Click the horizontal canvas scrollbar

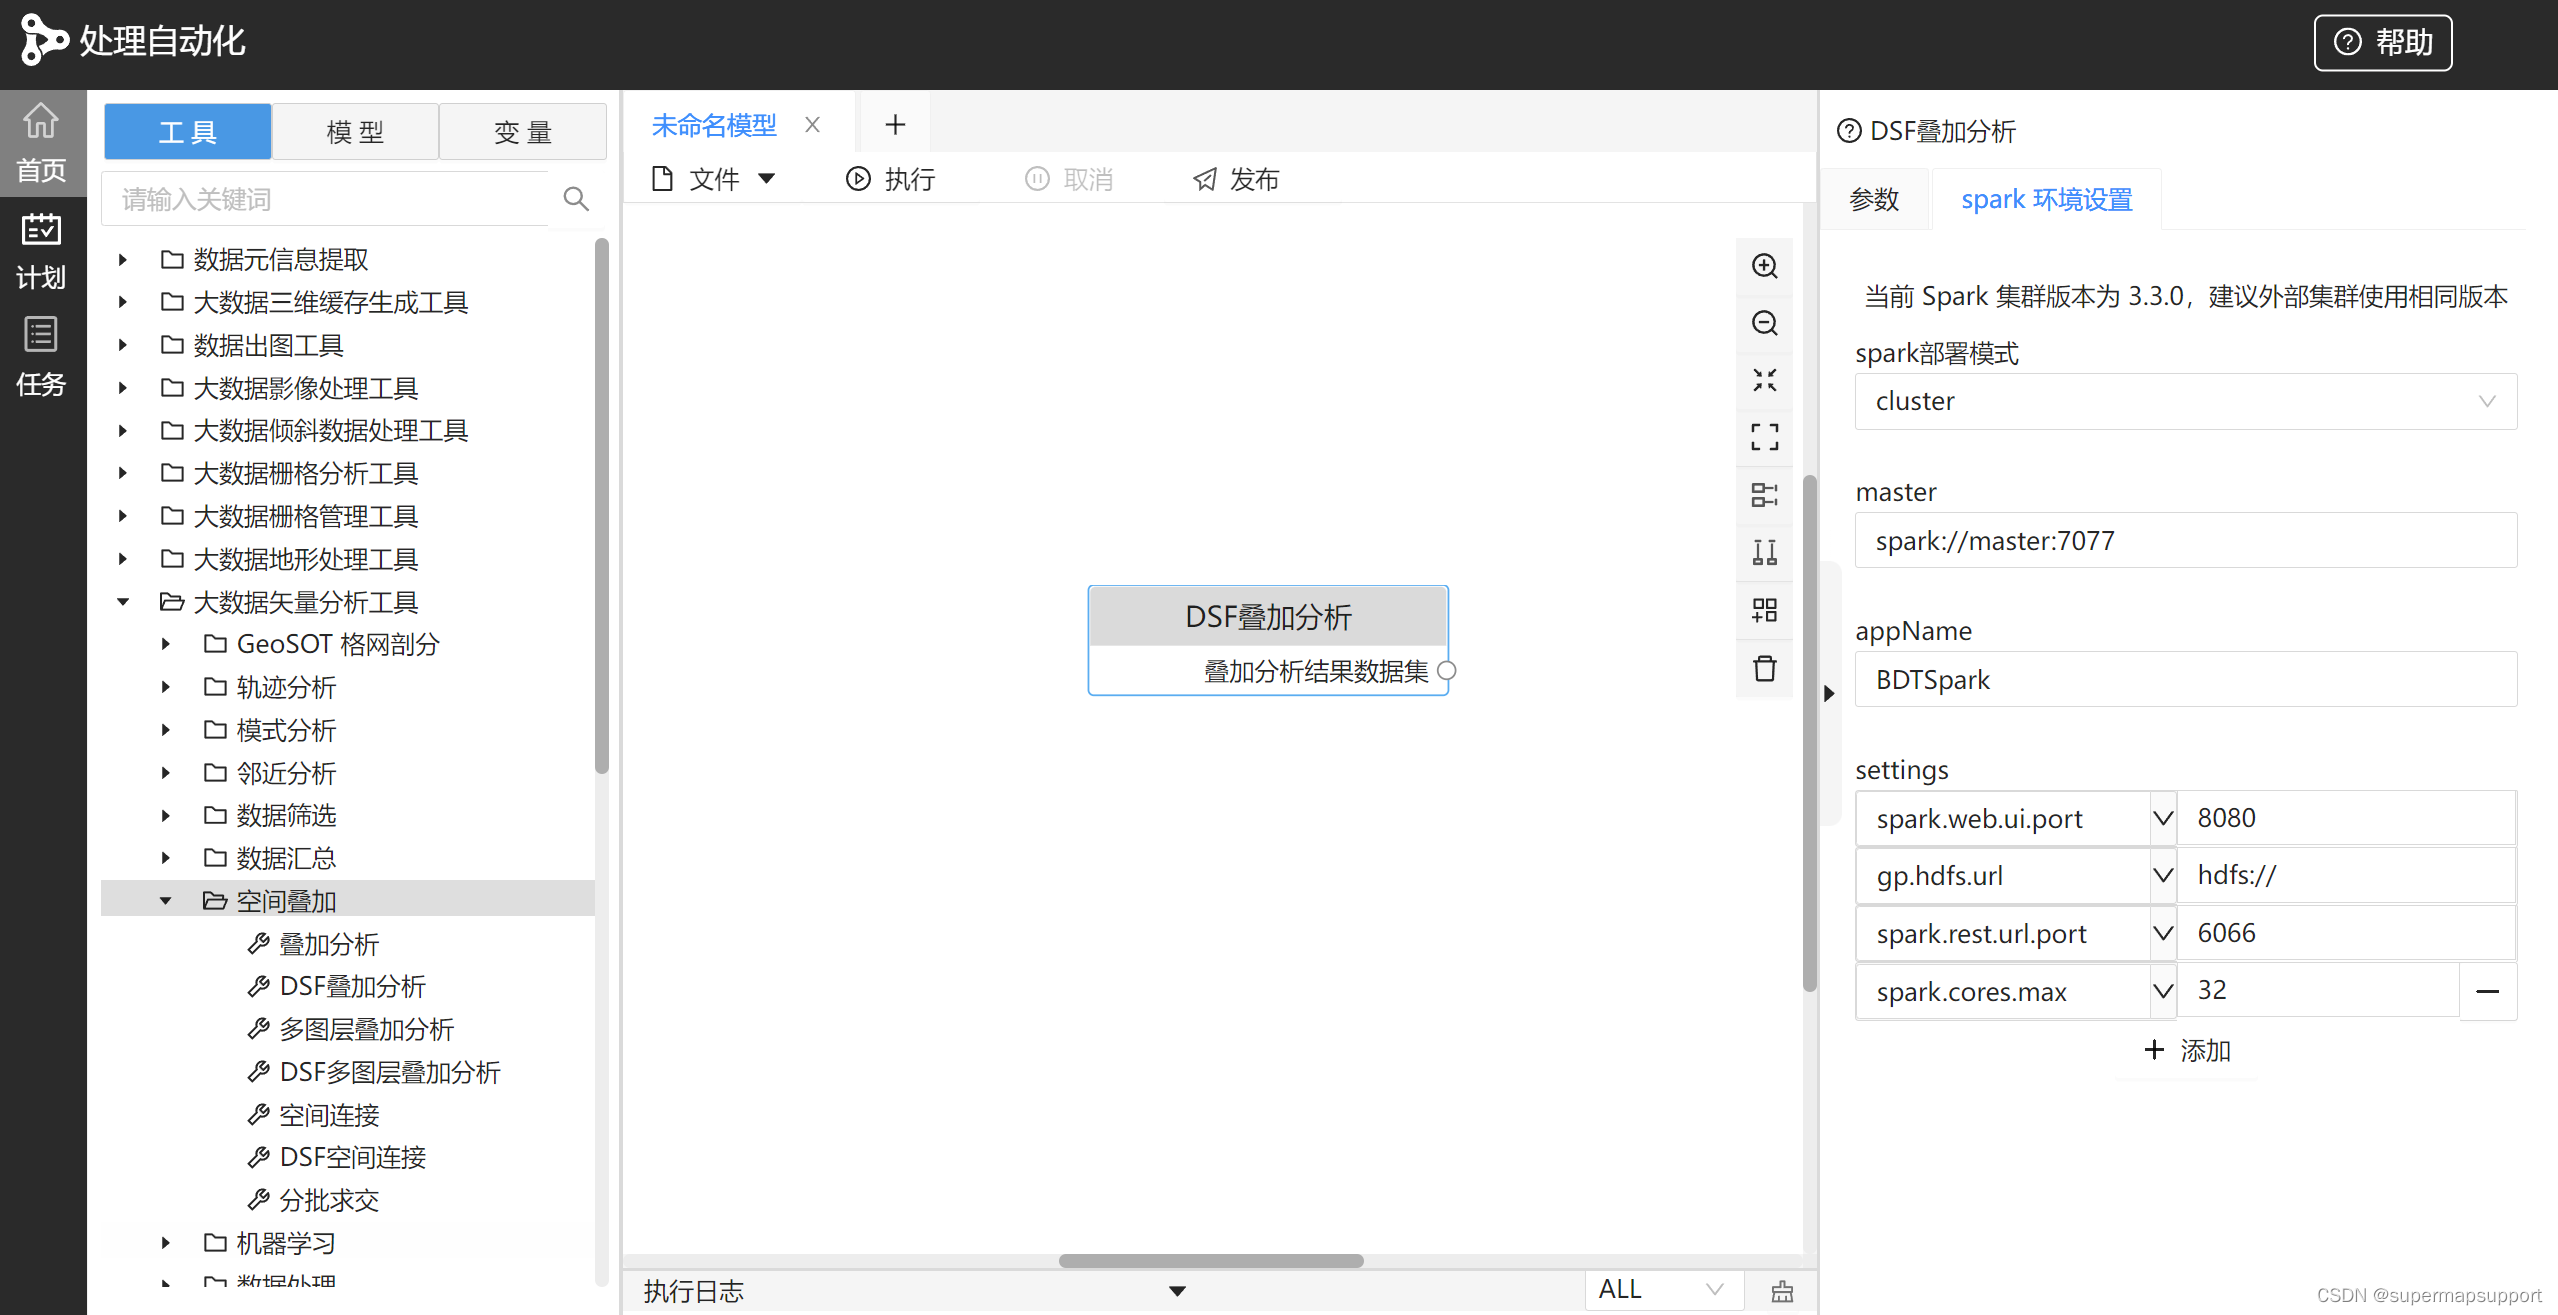1210,1261
